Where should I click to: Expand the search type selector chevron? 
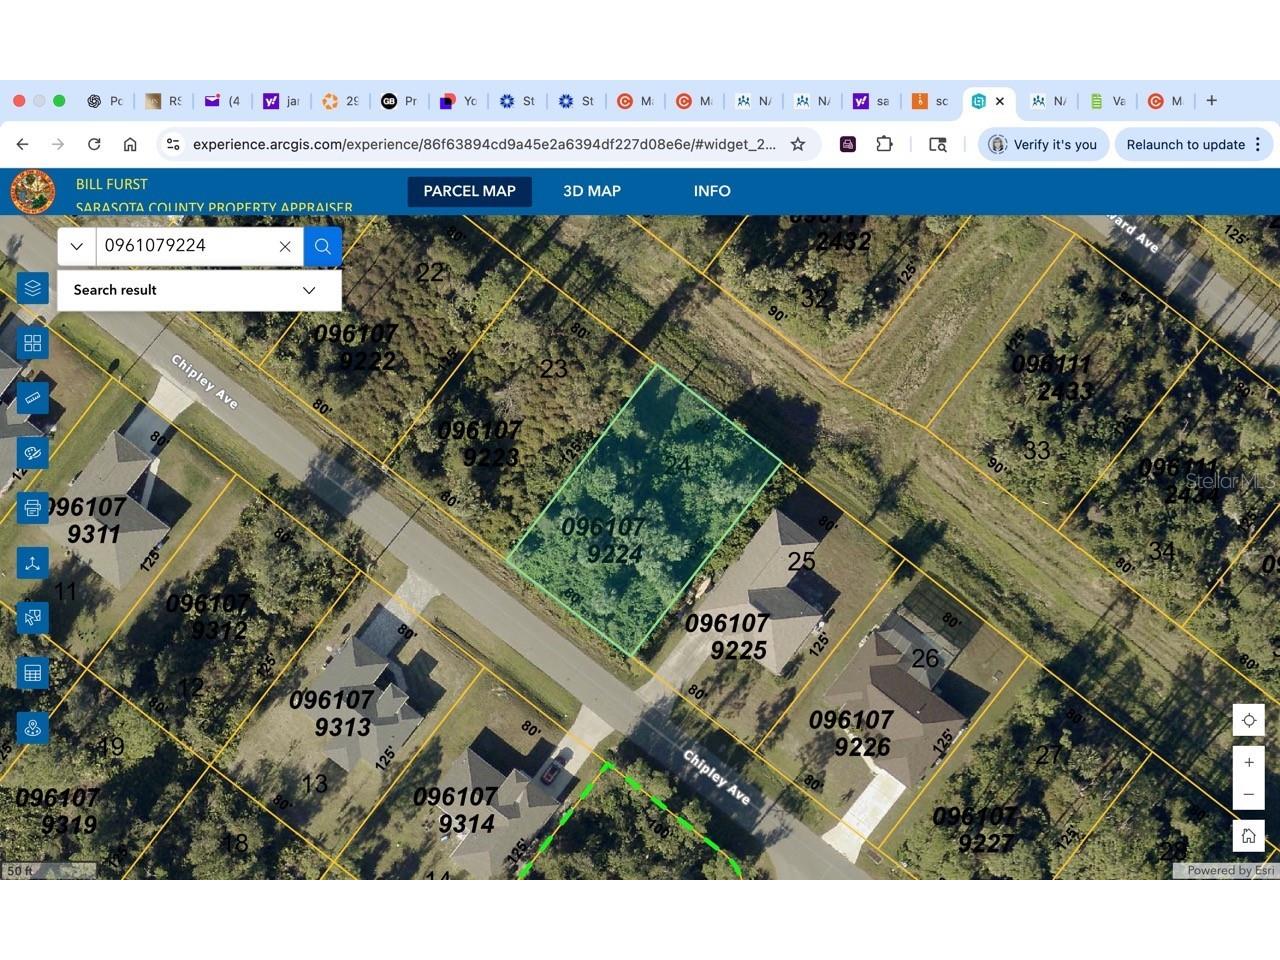click(76, 246)
